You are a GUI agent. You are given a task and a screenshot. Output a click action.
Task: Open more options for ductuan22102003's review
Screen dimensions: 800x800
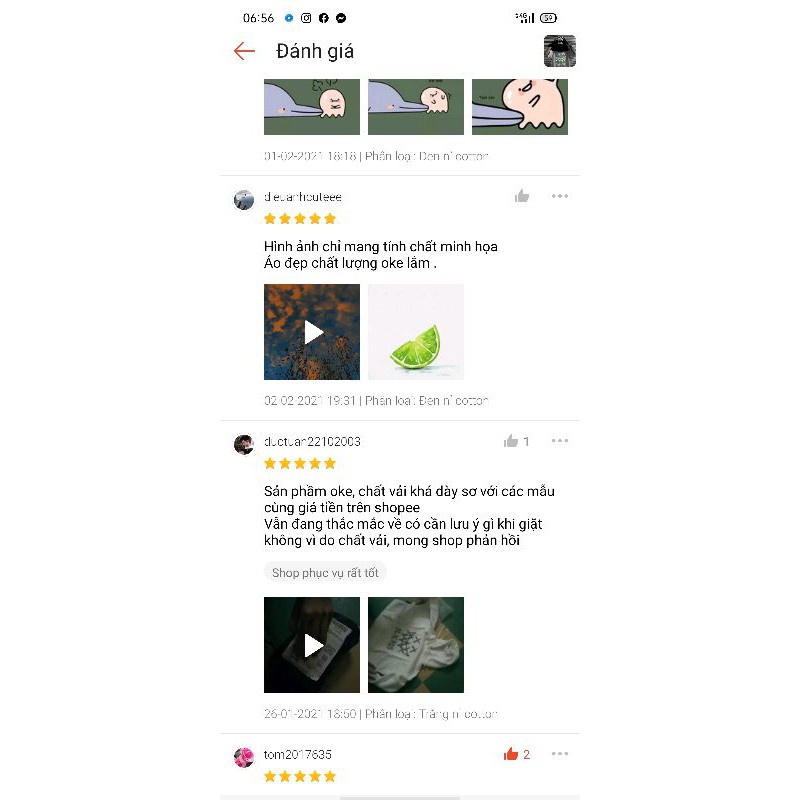(x=560, y=441)
